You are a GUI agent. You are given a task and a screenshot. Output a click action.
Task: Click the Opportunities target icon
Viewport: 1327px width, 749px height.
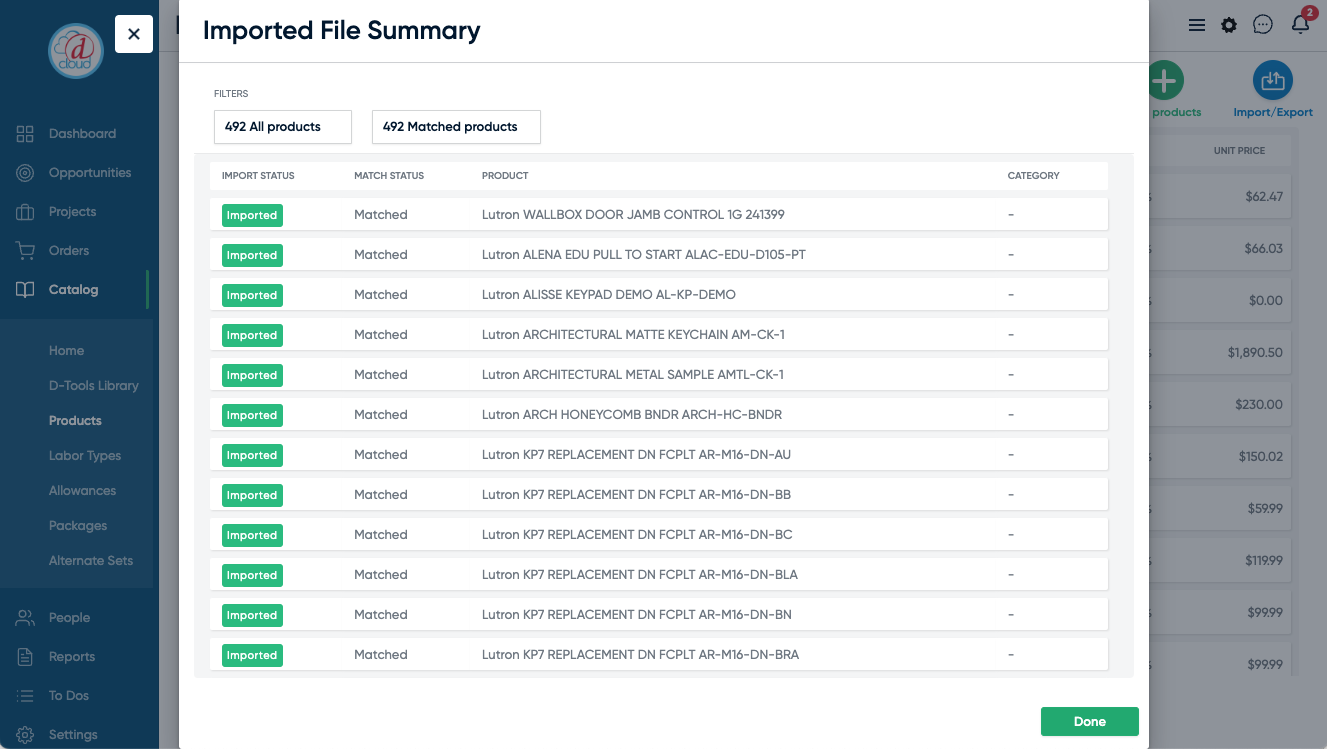pyautogui.click(x=25, y=173)
